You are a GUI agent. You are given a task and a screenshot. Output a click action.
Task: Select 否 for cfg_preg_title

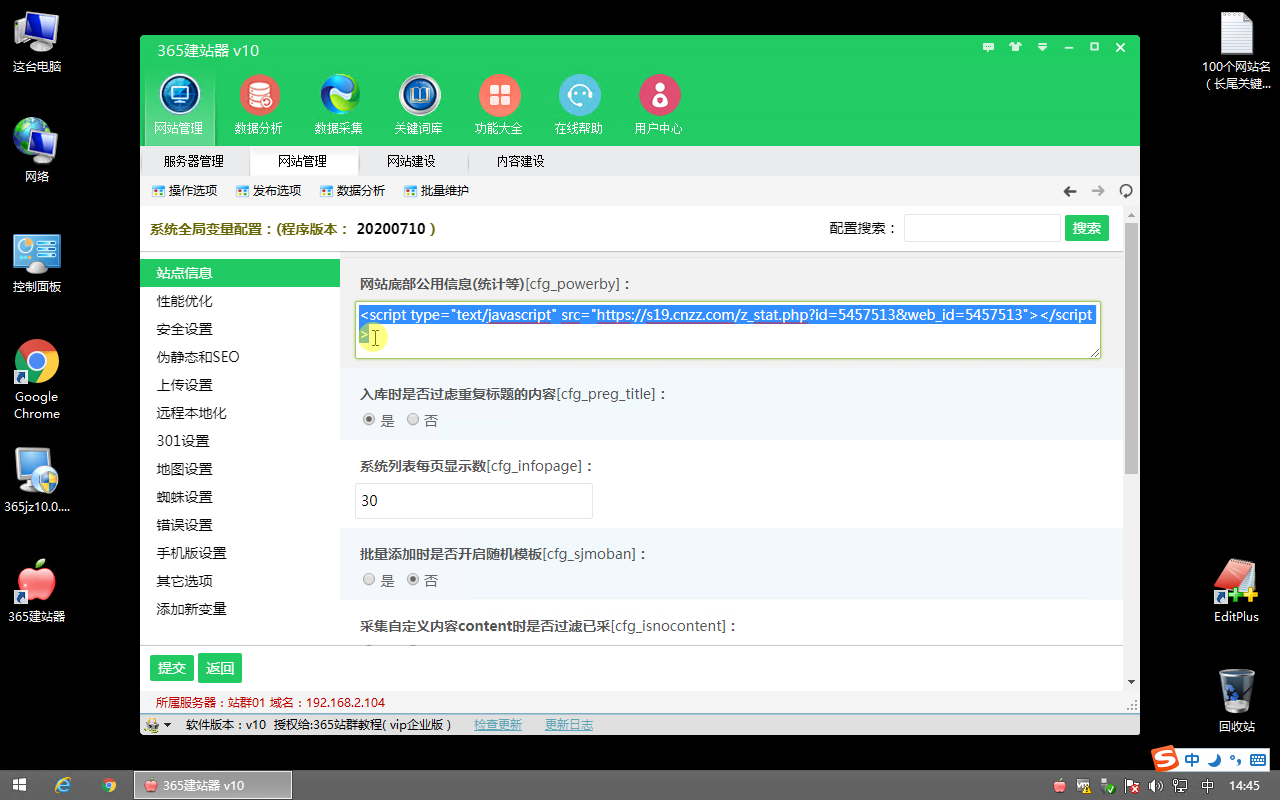click(413, 420)
